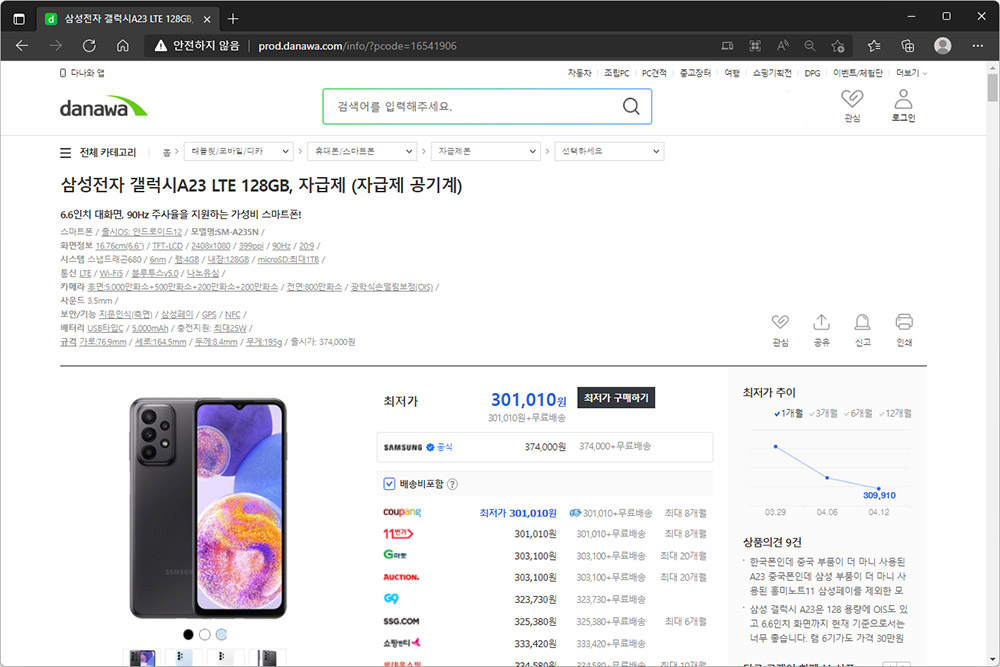Open the favorites list icon
Viewport: 1000px width, 667px height.
pyautogui.click(x=874, y=46)
